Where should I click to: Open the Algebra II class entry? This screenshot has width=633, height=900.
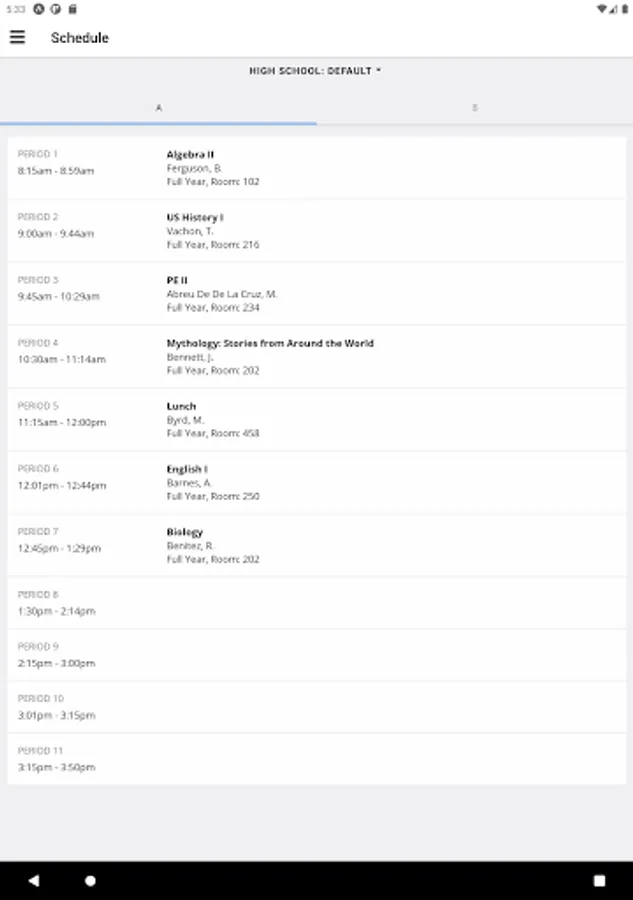(316, 168)
